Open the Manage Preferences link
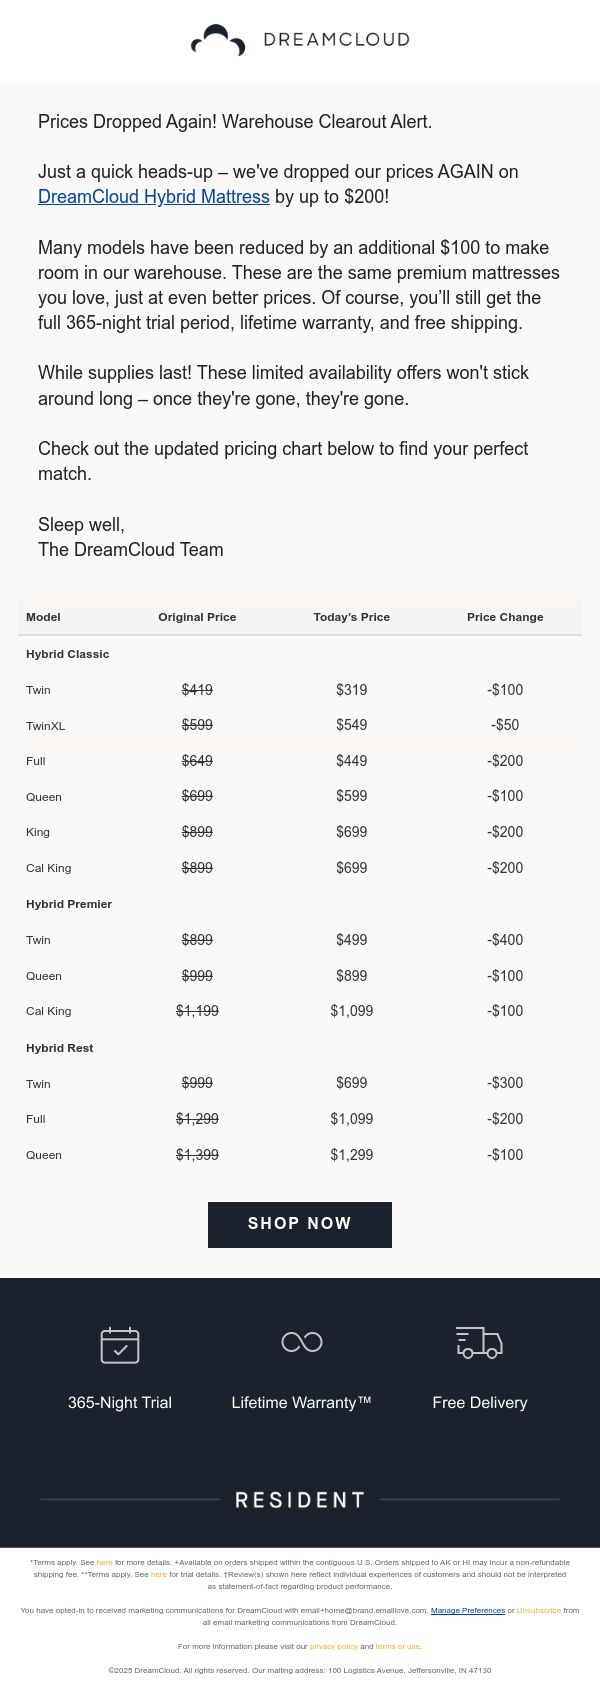Screen dimensions: 600x1698 pos(468,1611)
